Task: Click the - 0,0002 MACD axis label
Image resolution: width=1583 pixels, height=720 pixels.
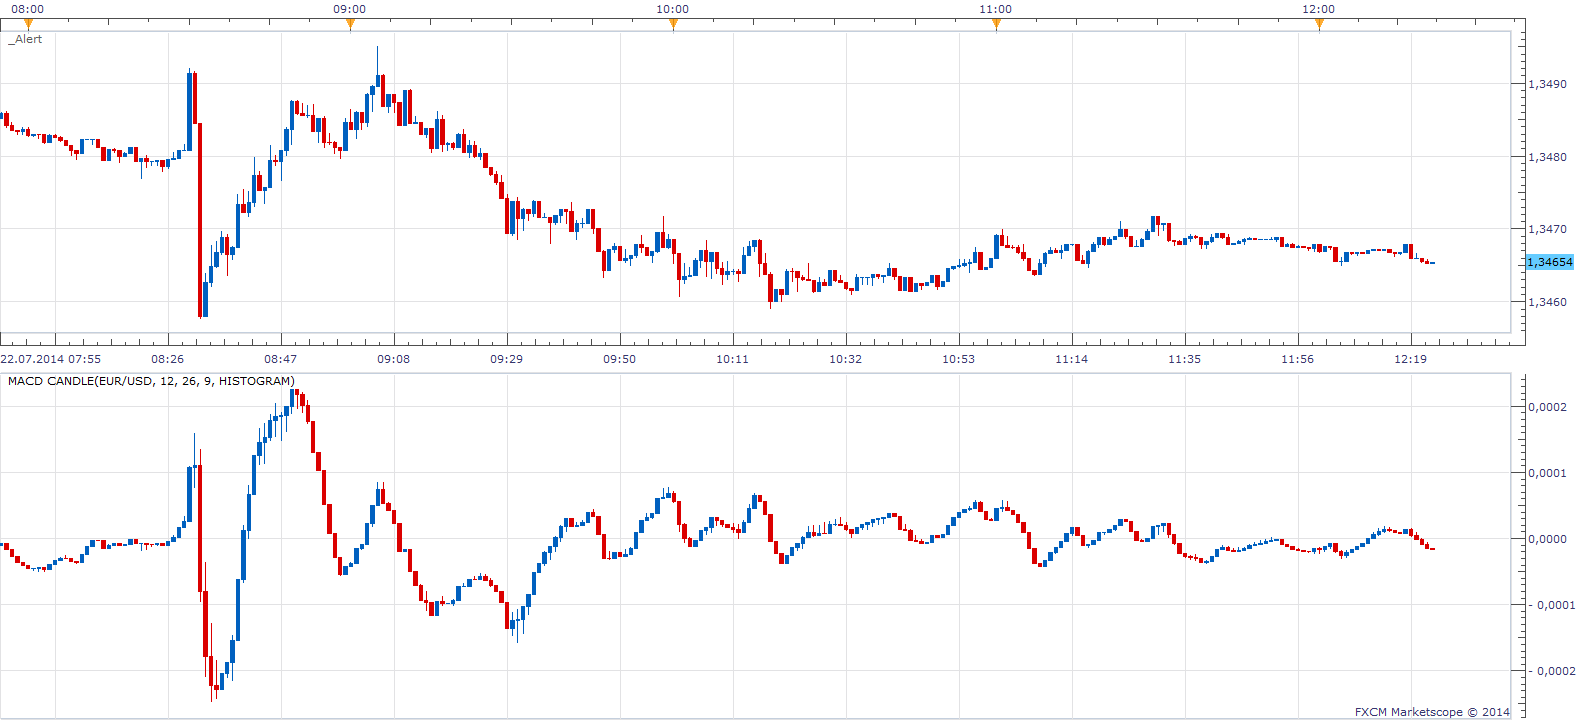Action: point(1551,671)
